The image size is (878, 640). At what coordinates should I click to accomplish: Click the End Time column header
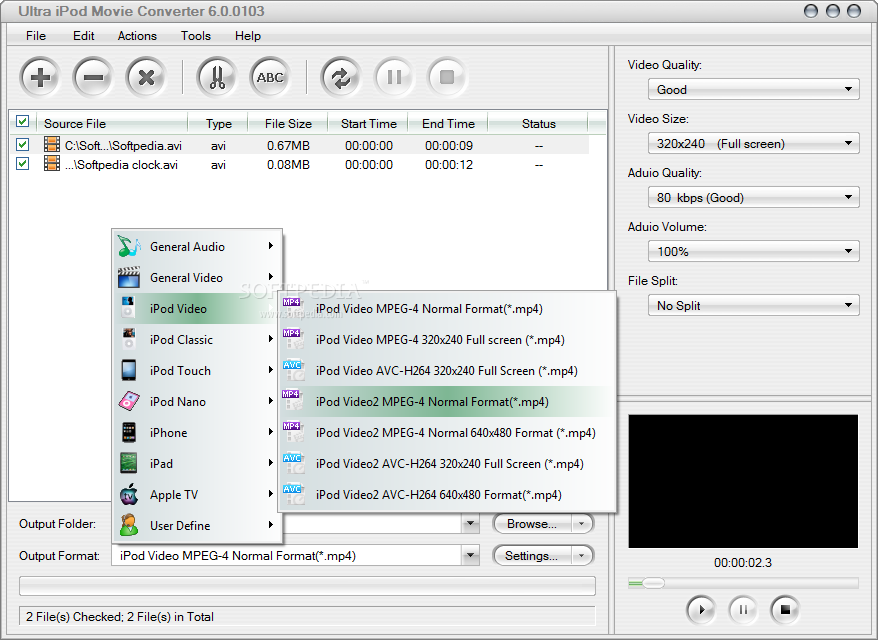point(448,123)
